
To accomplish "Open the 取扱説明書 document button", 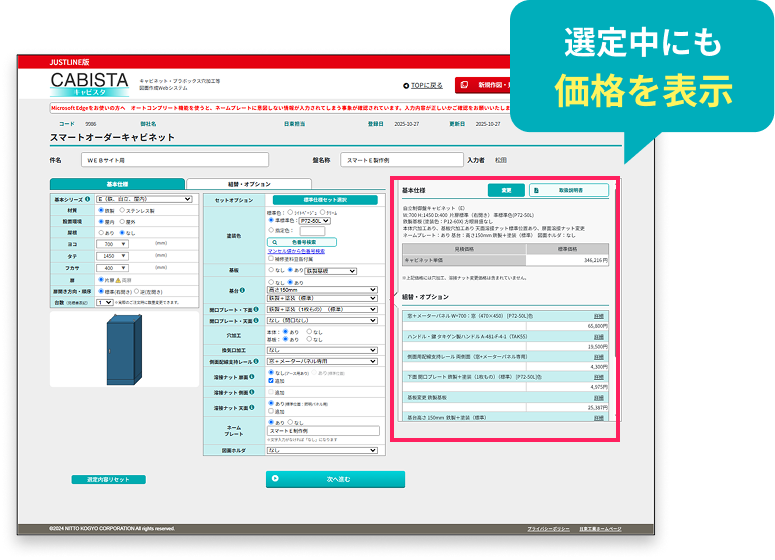I will tap(569, 190).
